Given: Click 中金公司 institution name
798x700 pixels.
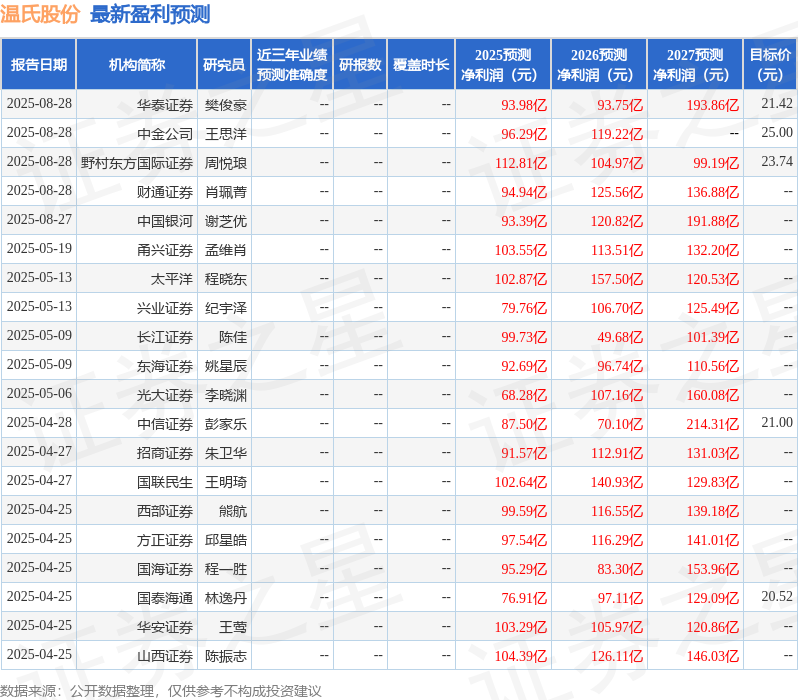Looking at the screenshot, I should pyautogui.click(x=164, y=134).
